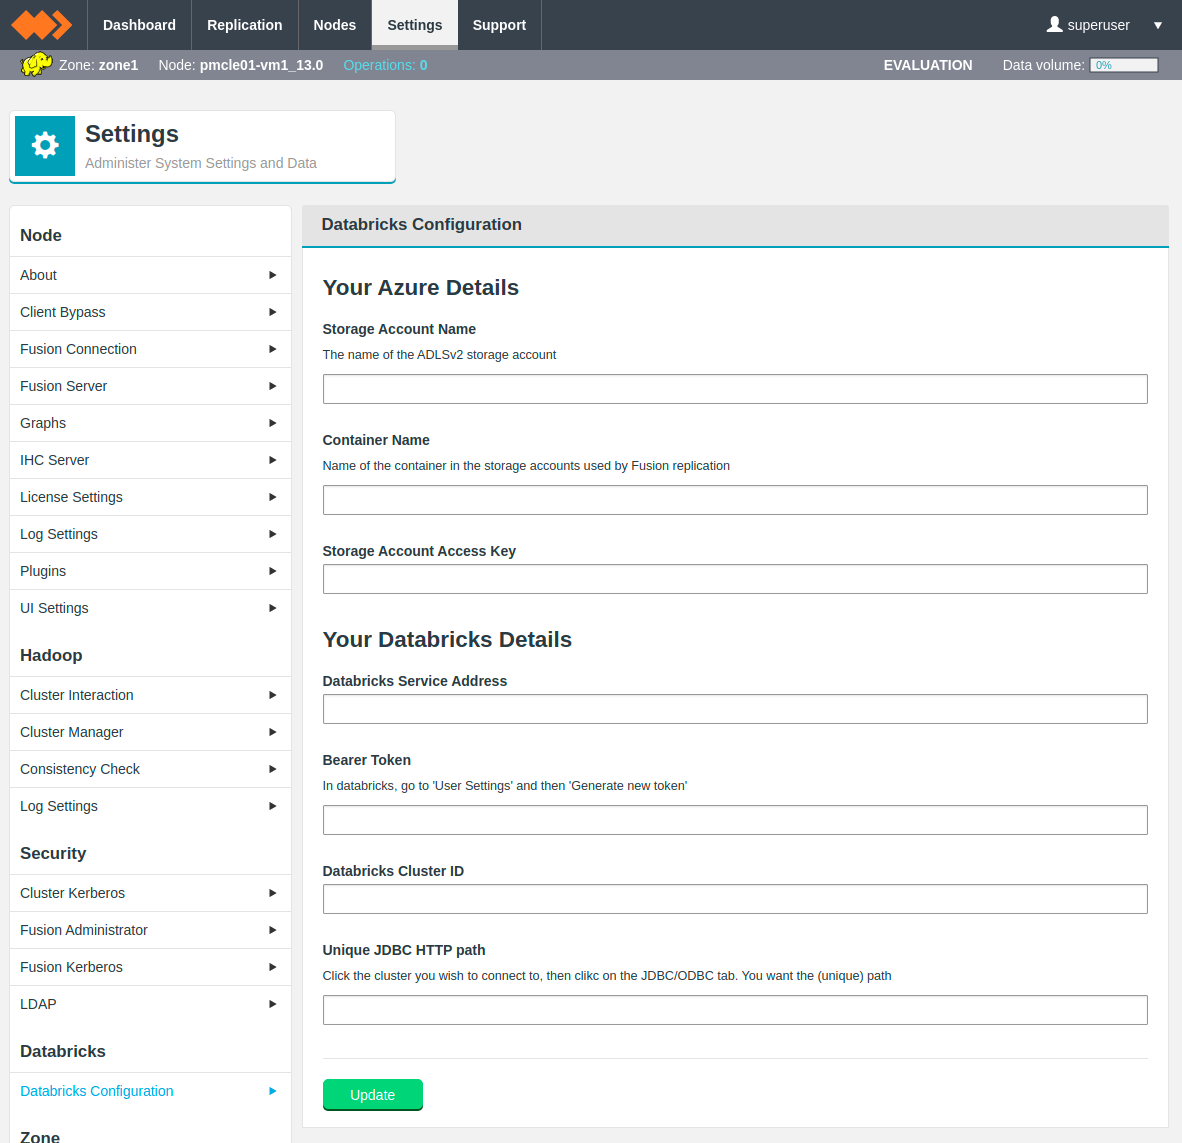Open the About settings item
The height and width of the screenshot is (1143, 1182).
point(150,275)
